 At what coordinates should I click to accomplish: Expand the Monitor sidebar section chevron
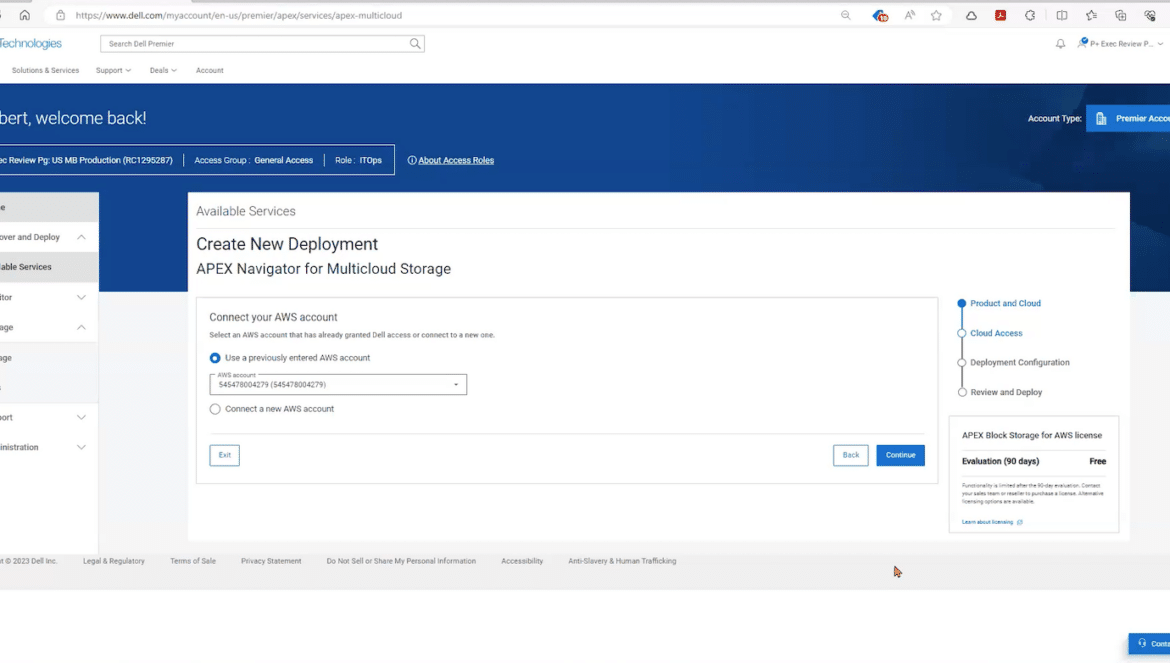(81, 298)
